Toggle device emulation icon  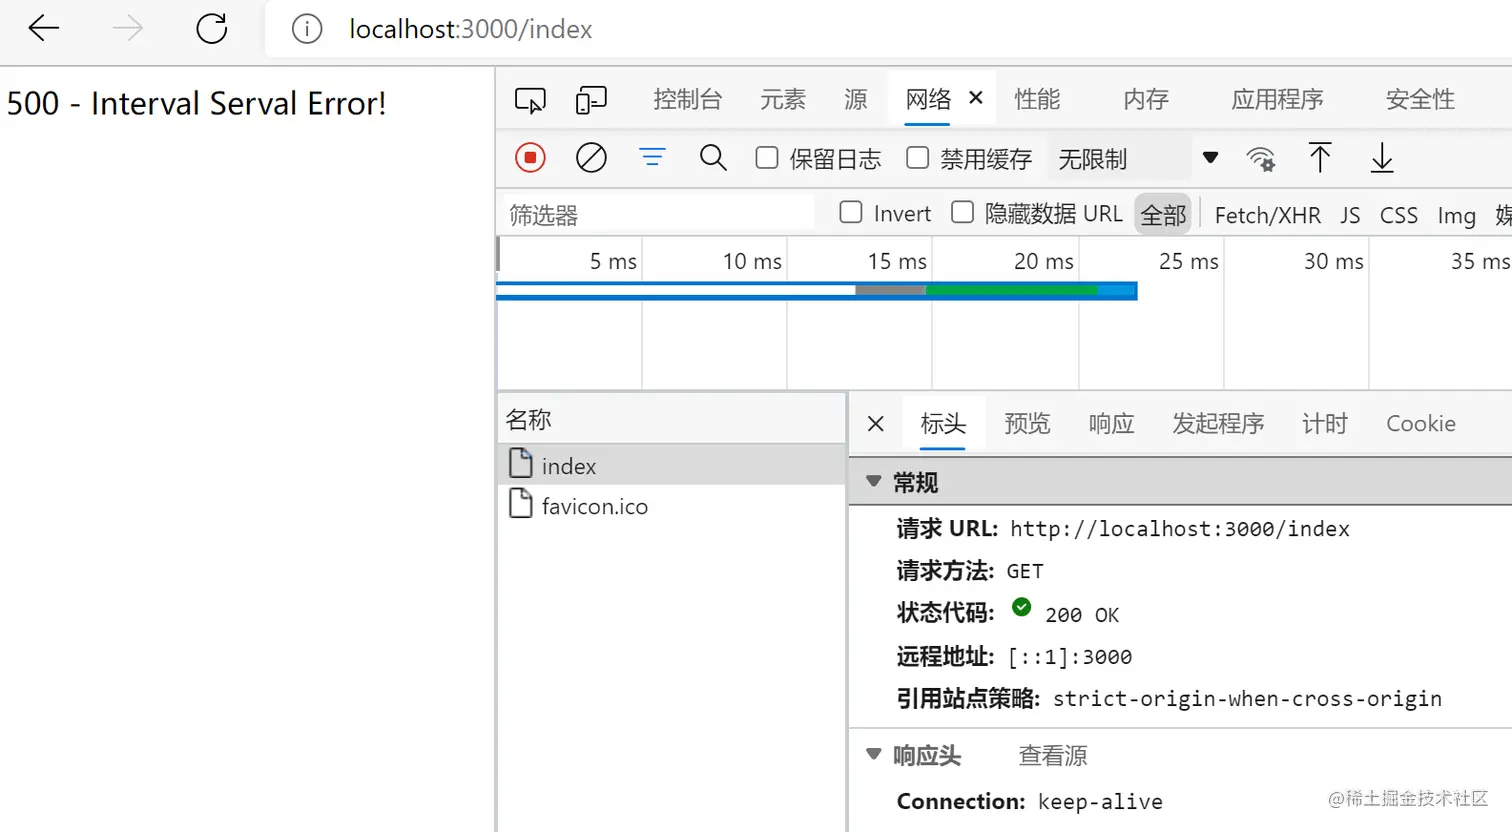pos(591,100)
